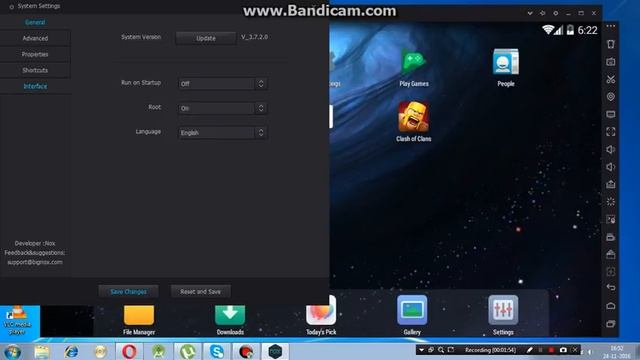Open the Android Settings app

coord(503,315)
